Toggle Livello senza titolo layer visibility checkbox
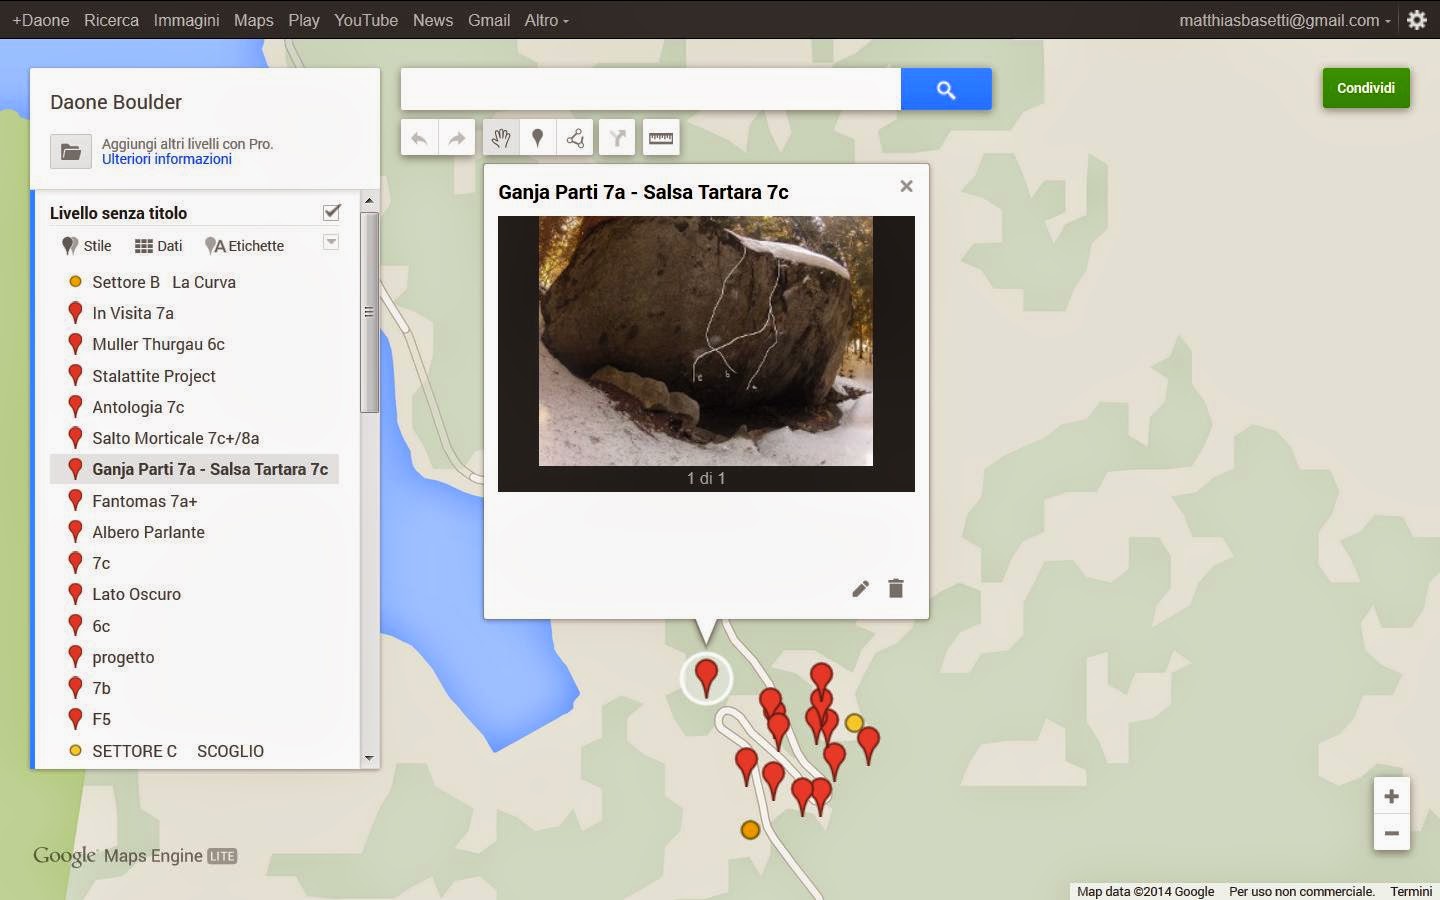 coord(332,212)
